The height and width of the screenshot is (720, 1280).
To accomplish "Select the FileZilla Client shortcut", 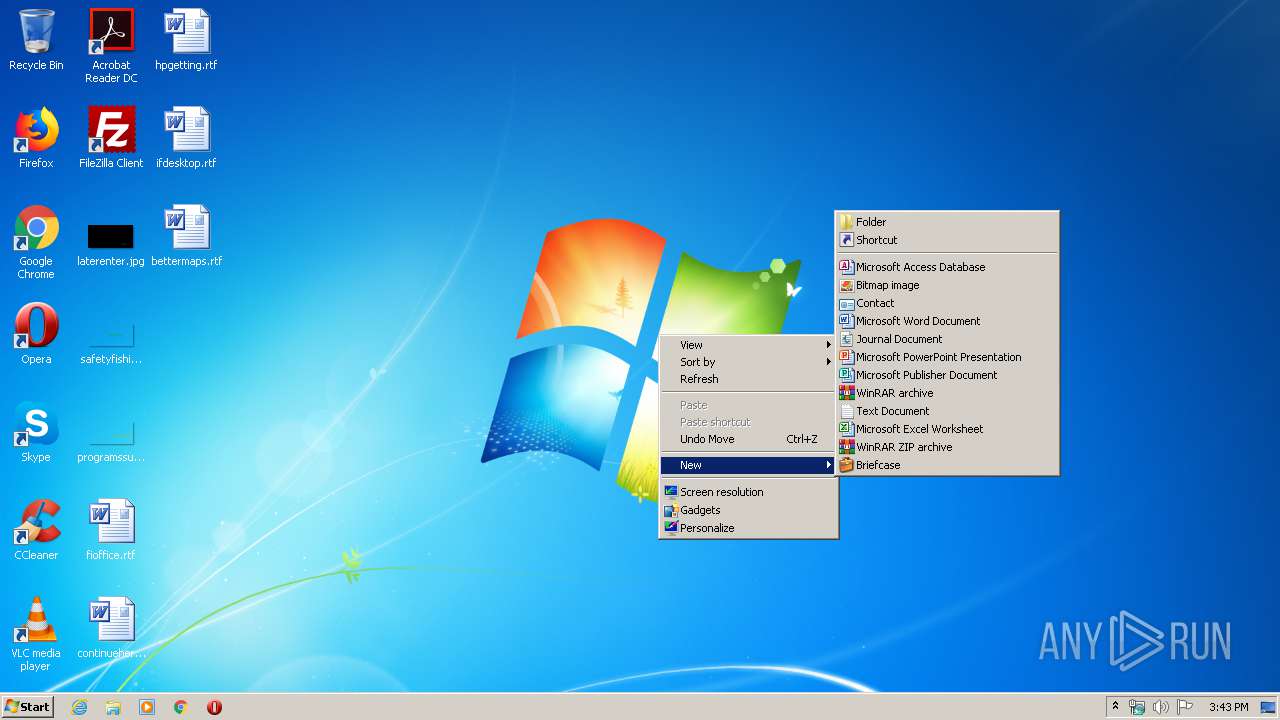I will tap(111, 138).
